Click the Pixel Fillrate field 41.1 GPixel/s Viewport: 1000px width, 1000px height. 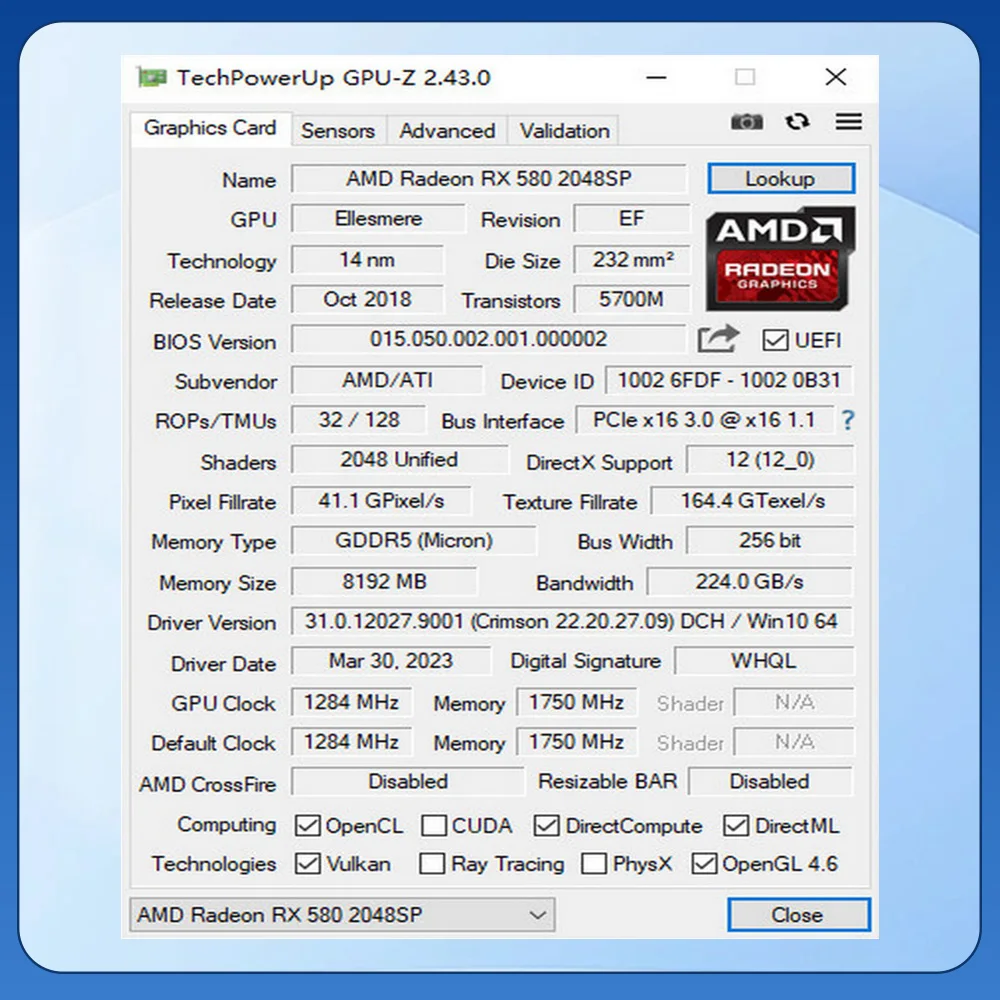pos(381,501)
